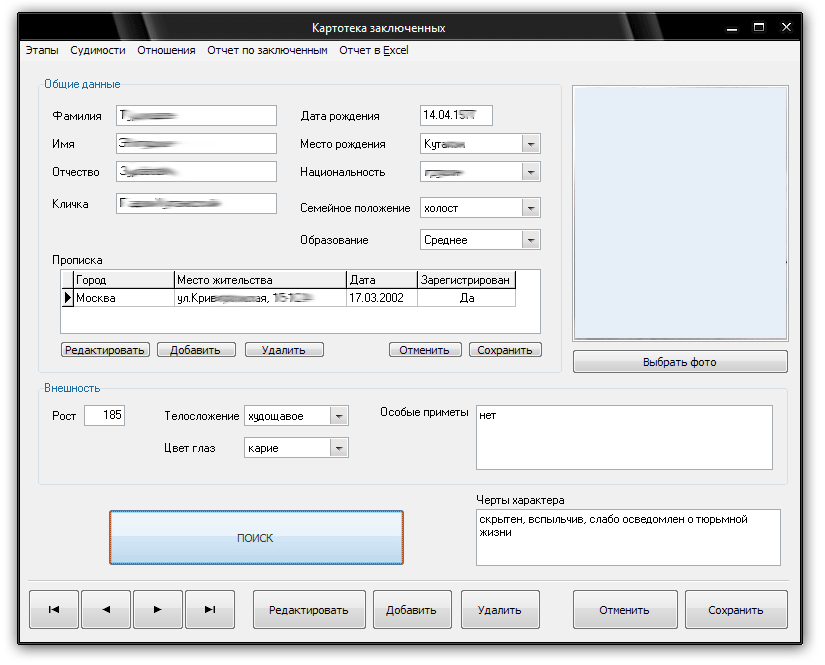This screenshot has height=665, width=825.
Task: Select the Москва row marker in grid
Action: (68, 298)
